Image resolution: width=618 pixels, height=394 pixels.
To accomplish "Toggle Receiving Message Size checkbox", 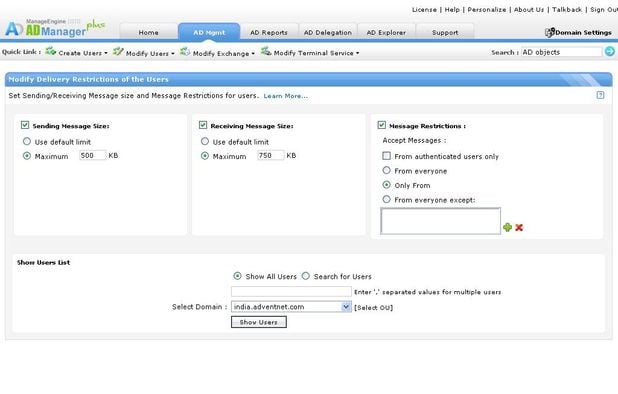I will point(203,125).
